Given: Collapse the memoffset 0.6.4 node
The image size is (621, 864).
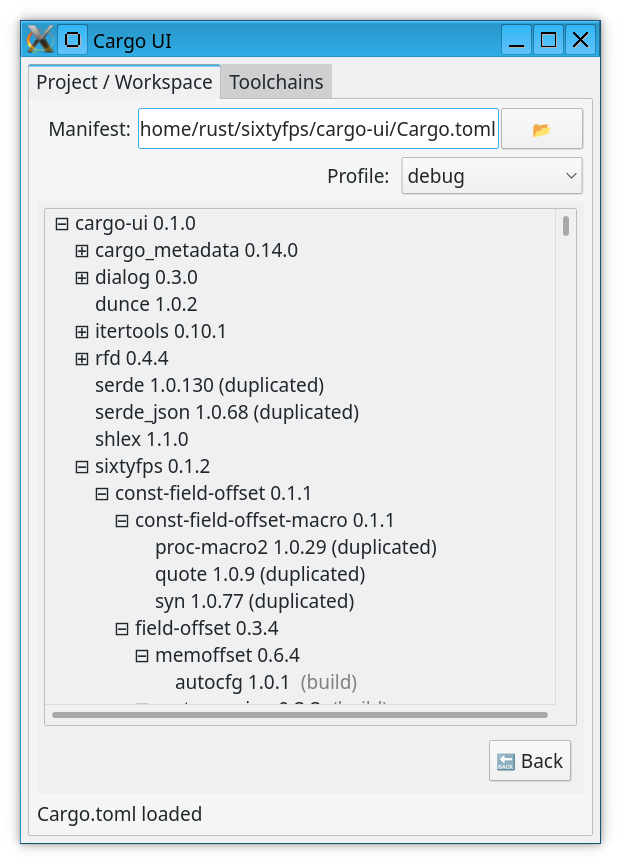Looking at the screenshot, I should coord(142,655).
